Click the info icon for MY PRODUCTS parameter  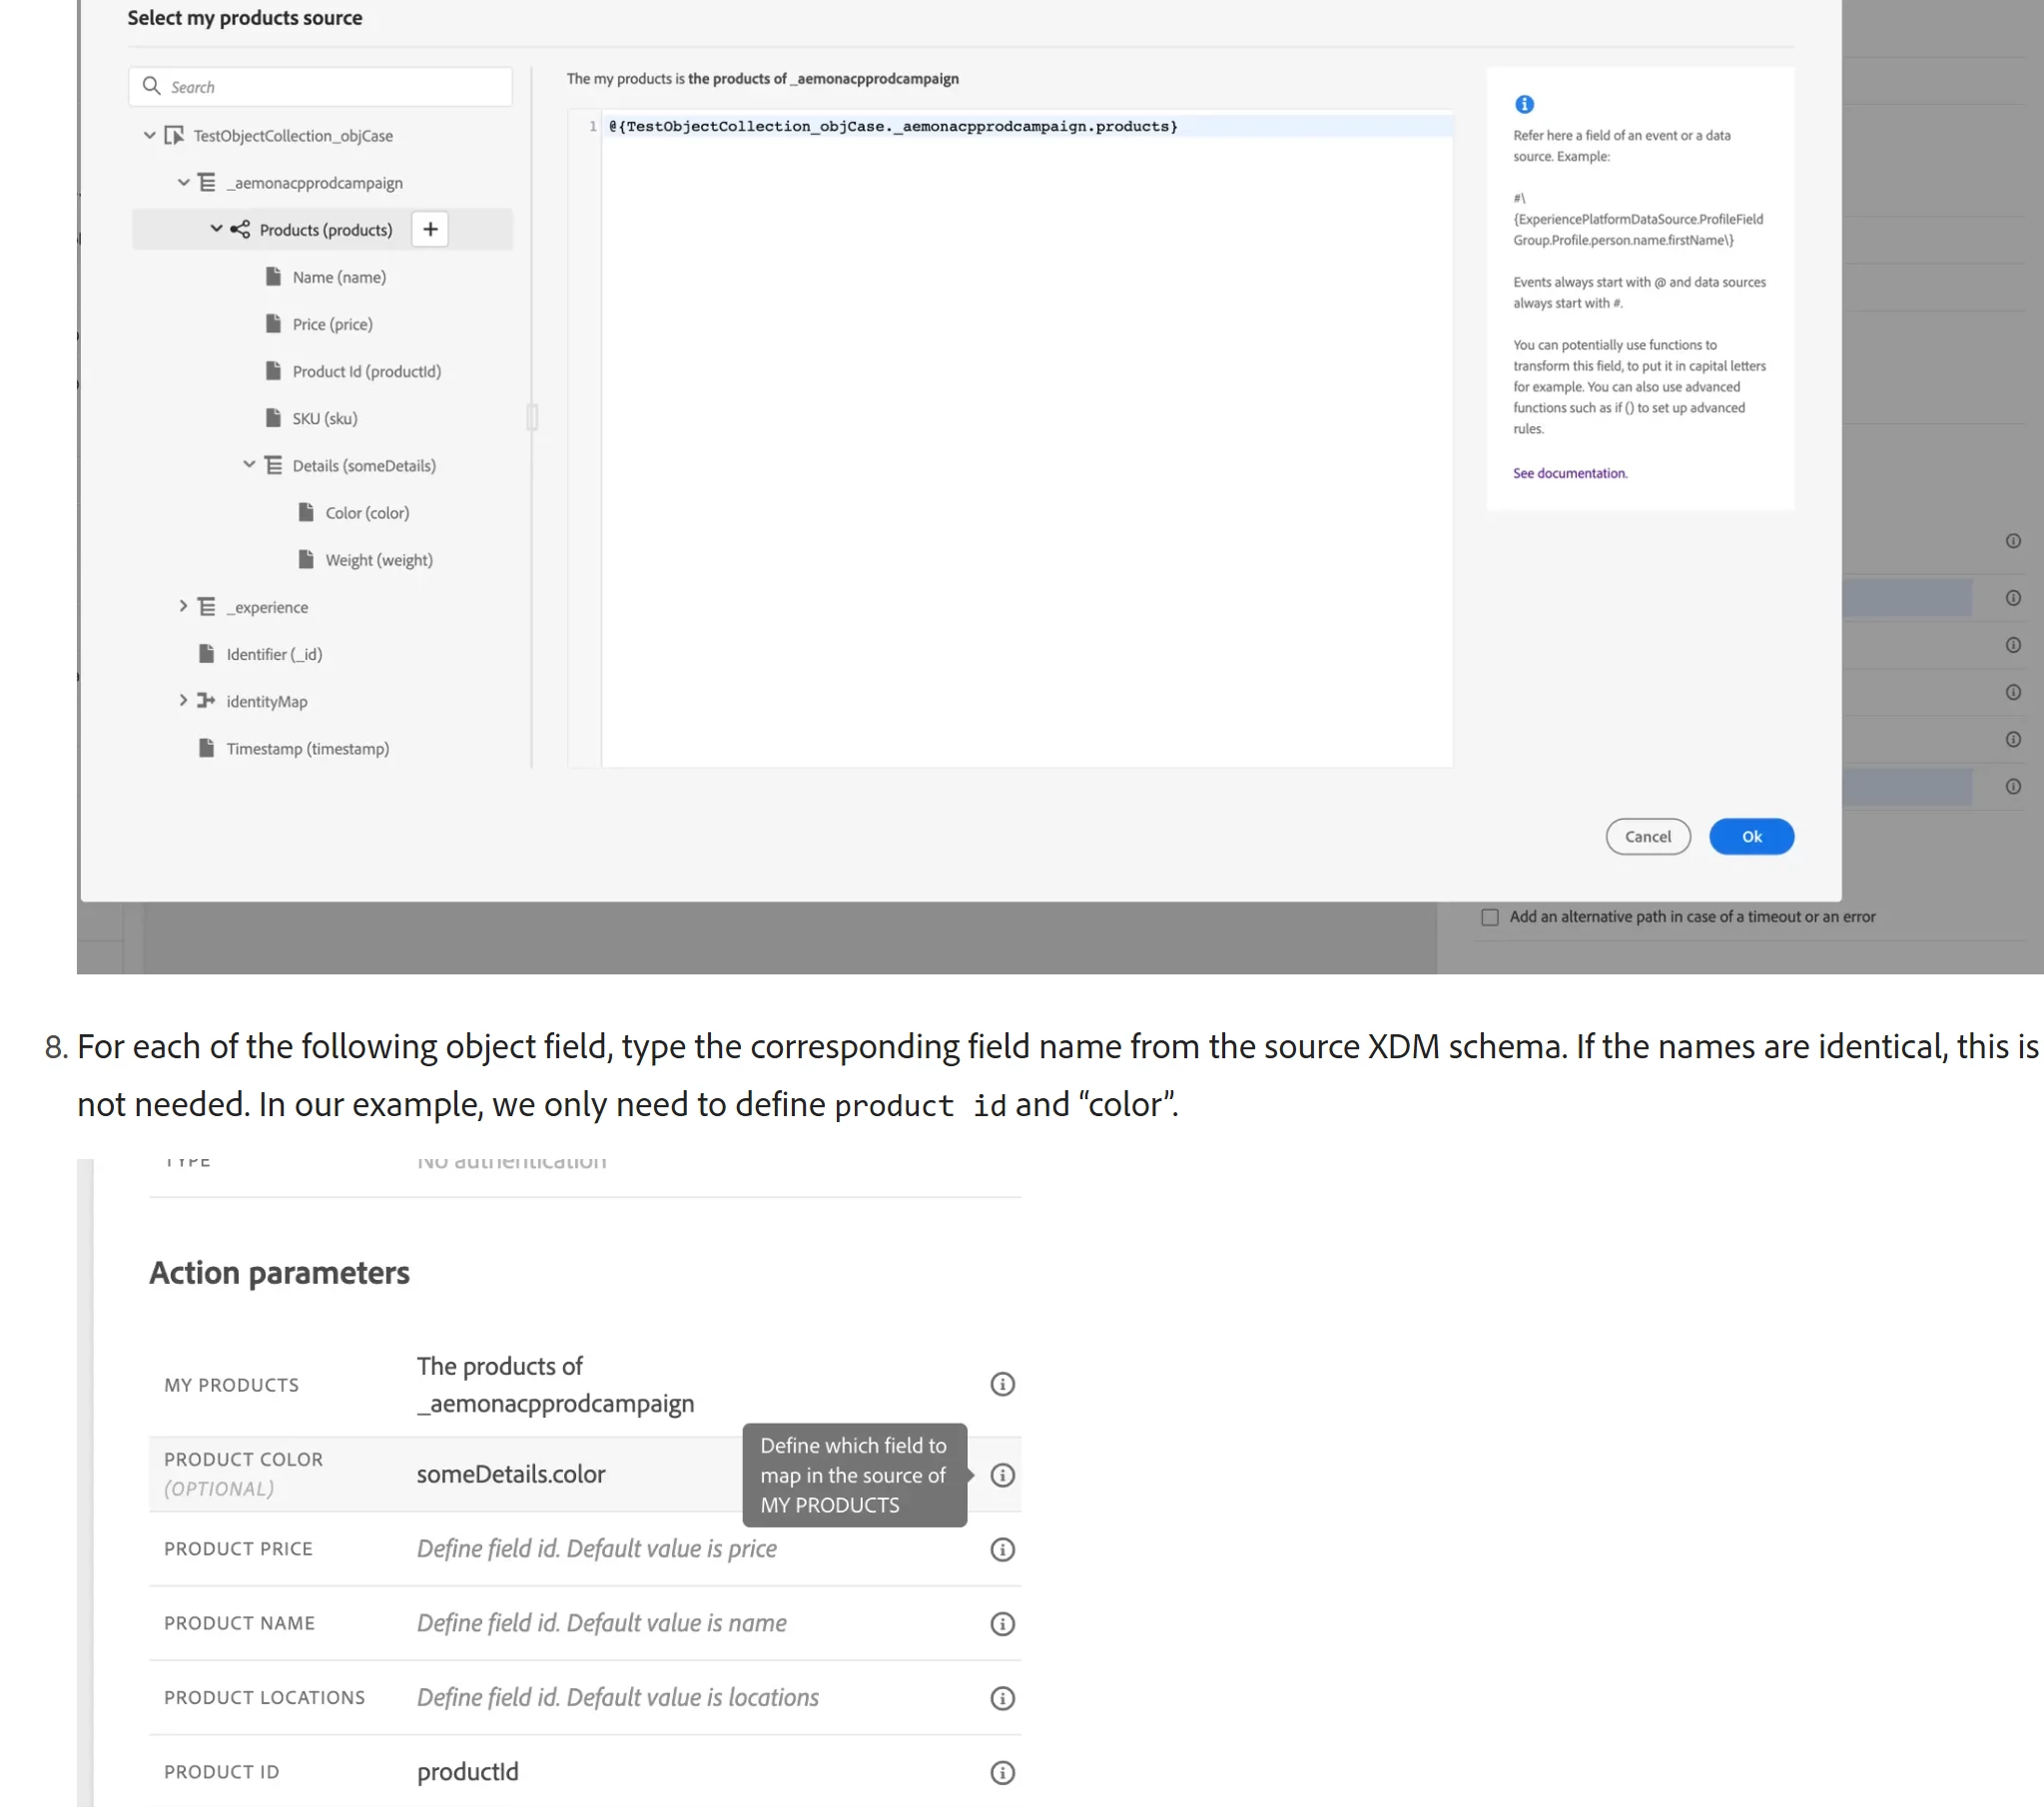[x=1002, y=1384]
